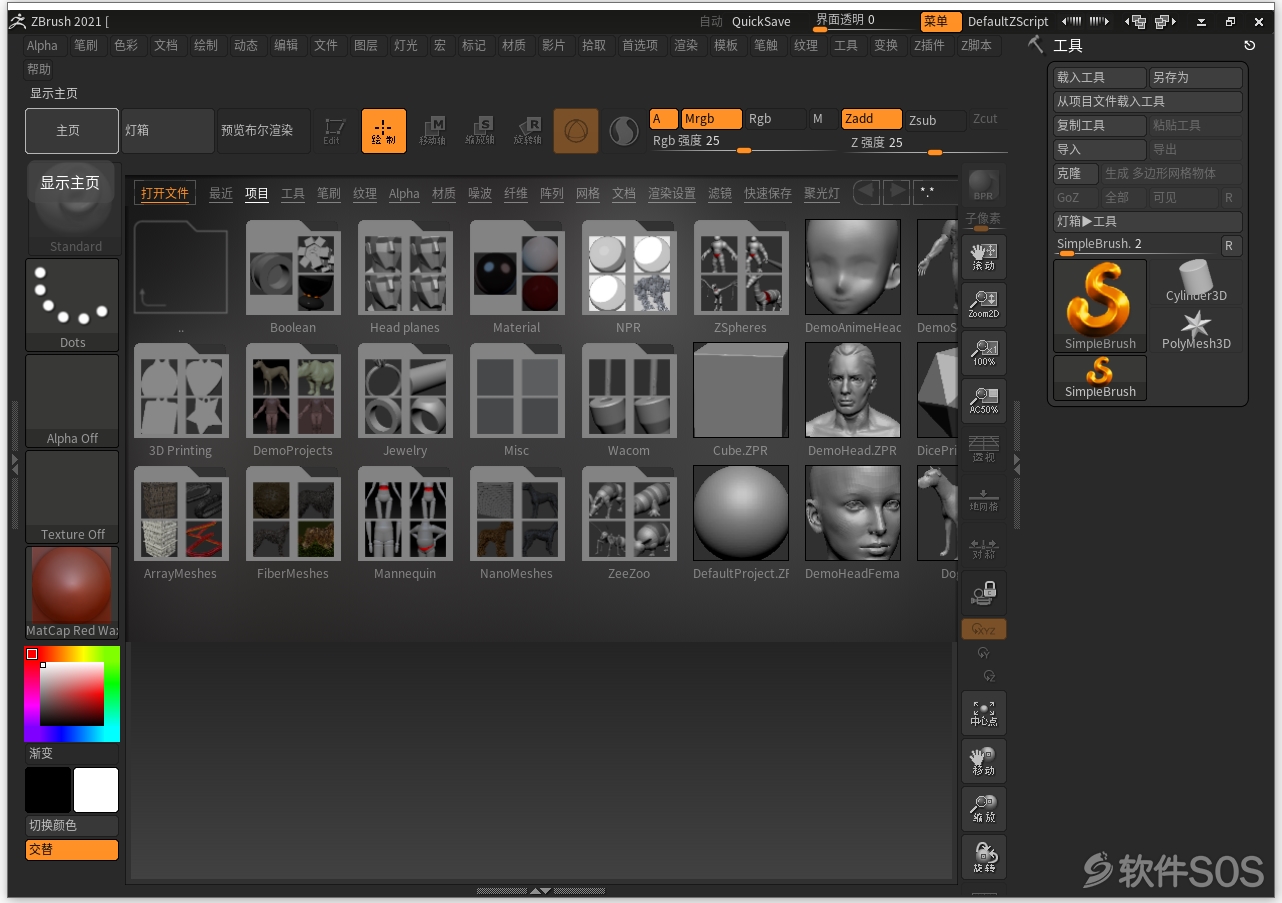Image resolution: width=1282 pixels, height=903 pixels.
Task: Collapse the left tray divider arrow
Action: click(x=15, y=464)
